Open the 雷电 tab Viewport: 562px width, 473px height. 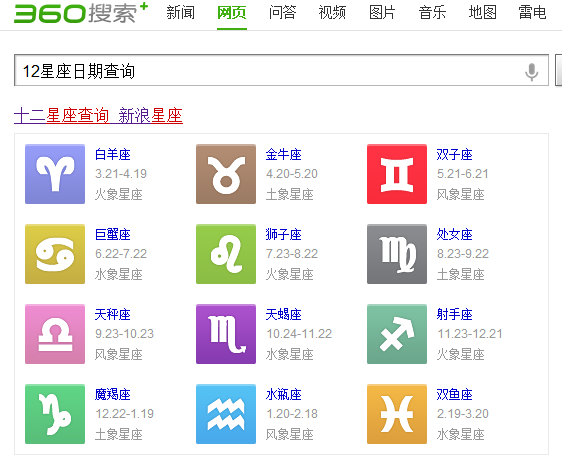click(532, 13)
